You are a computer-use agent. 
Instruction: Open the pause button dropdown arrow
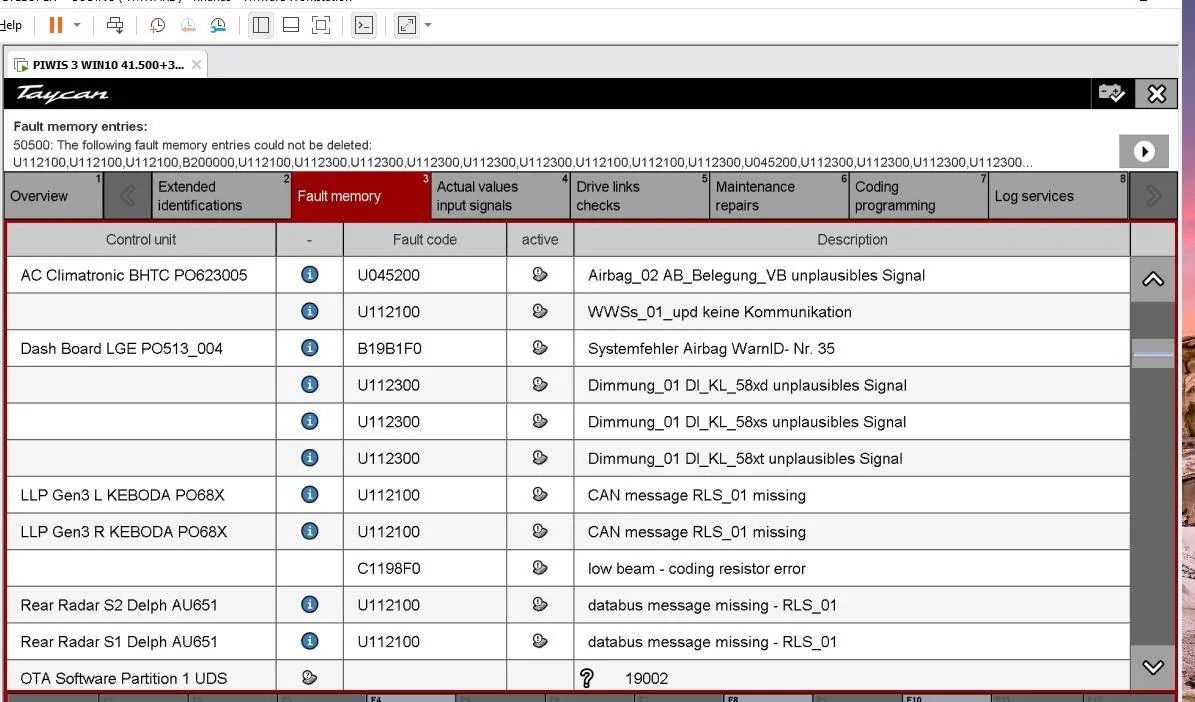(x=77, y=25)
